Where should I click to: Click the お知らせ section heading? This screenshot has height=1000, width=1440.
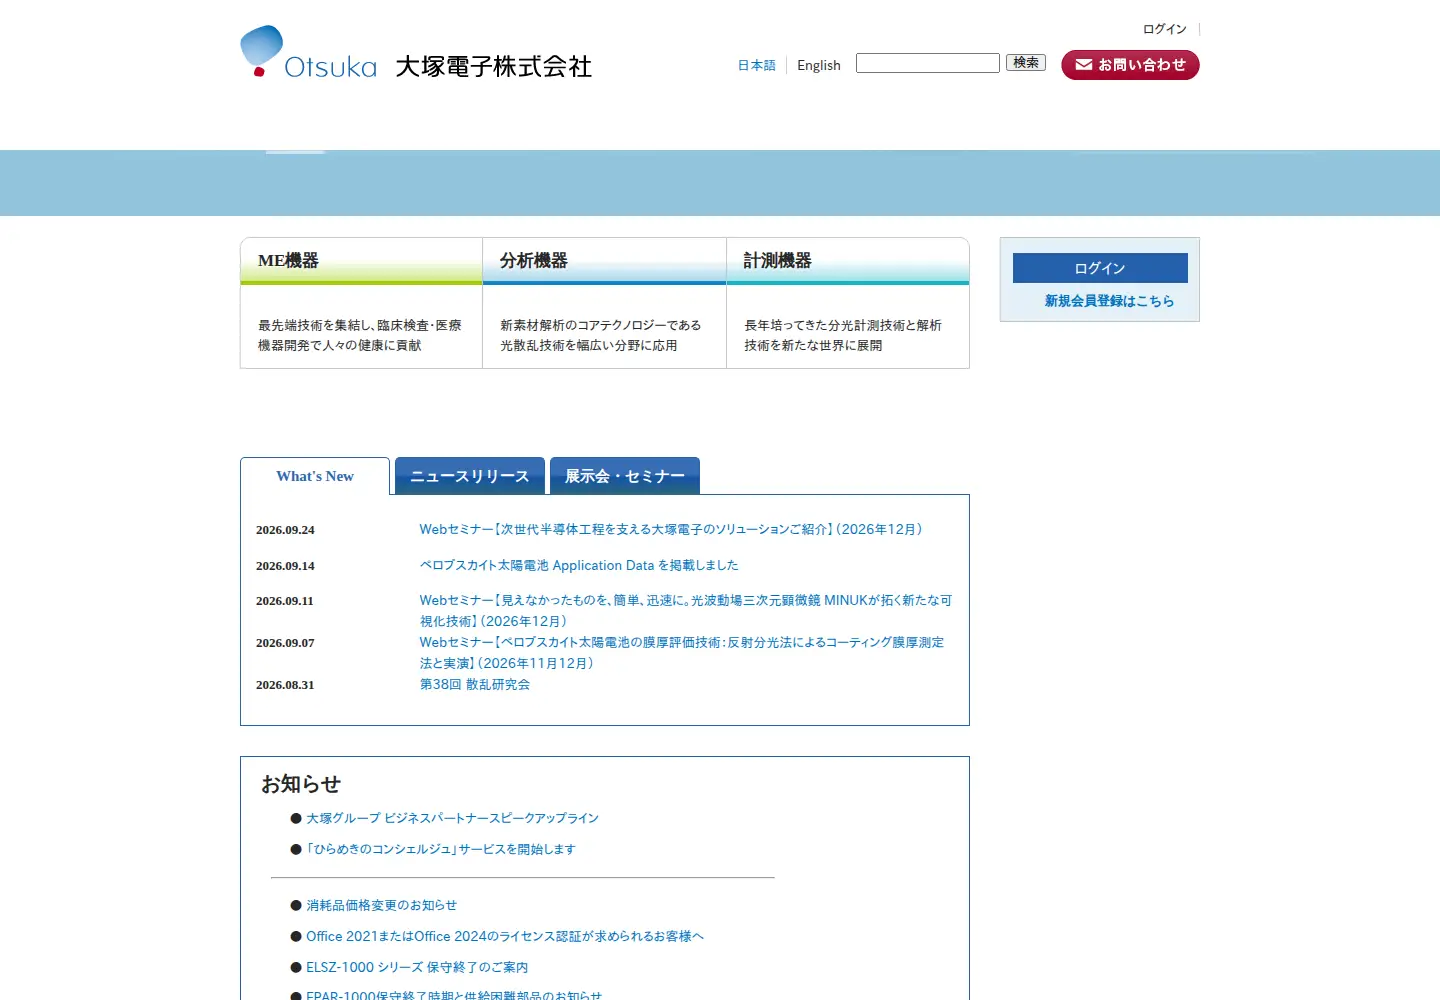pyautogui.click(x=301, y=784)
